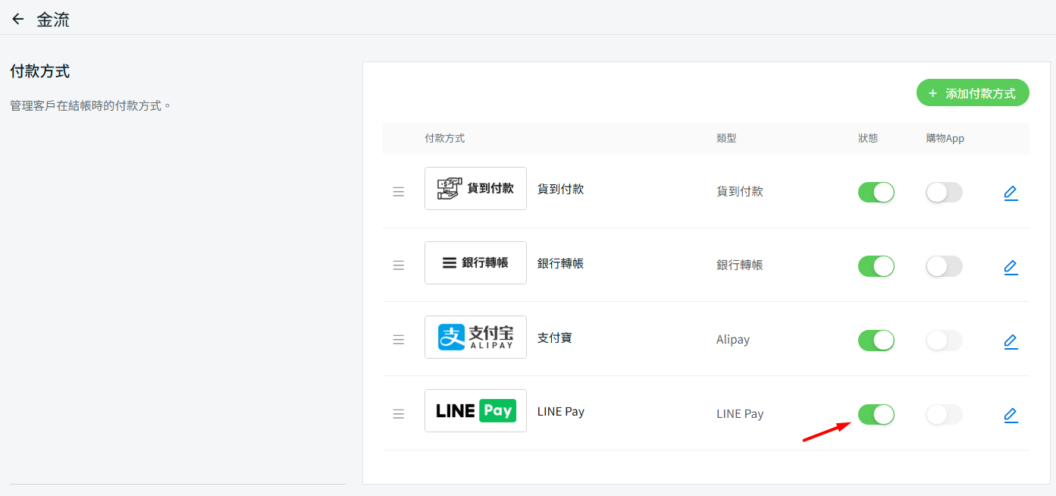Enable 購物App toggle for 貨到付款
This screenshot has height=496, width=1056.
944,192
